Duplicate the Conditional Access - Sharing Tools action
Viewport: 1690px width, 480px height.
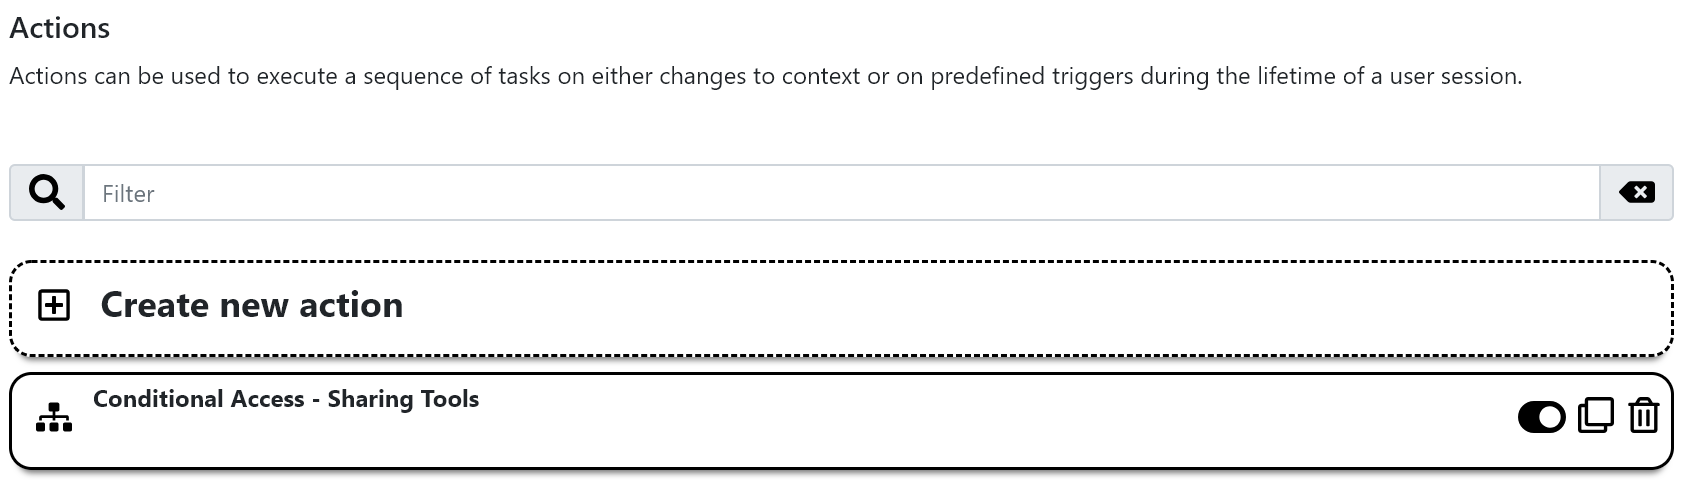[1595, 415]
